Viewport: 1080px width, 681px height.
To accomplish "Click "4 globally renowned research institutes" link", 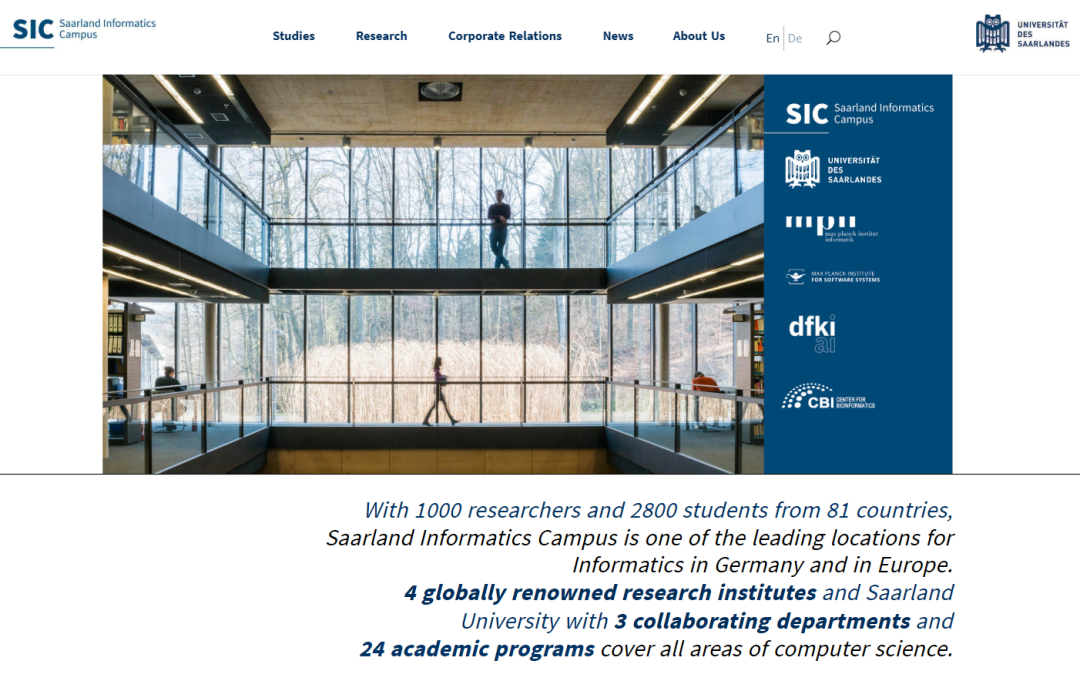I will (x=609, y=593).
